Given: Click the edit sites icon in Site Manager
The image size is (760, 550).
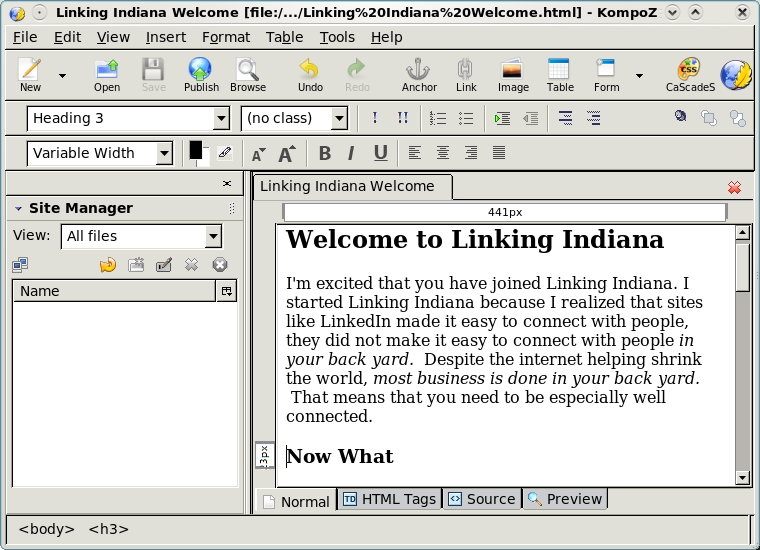Looking at the screenshot, I should (x=20, y=265).
